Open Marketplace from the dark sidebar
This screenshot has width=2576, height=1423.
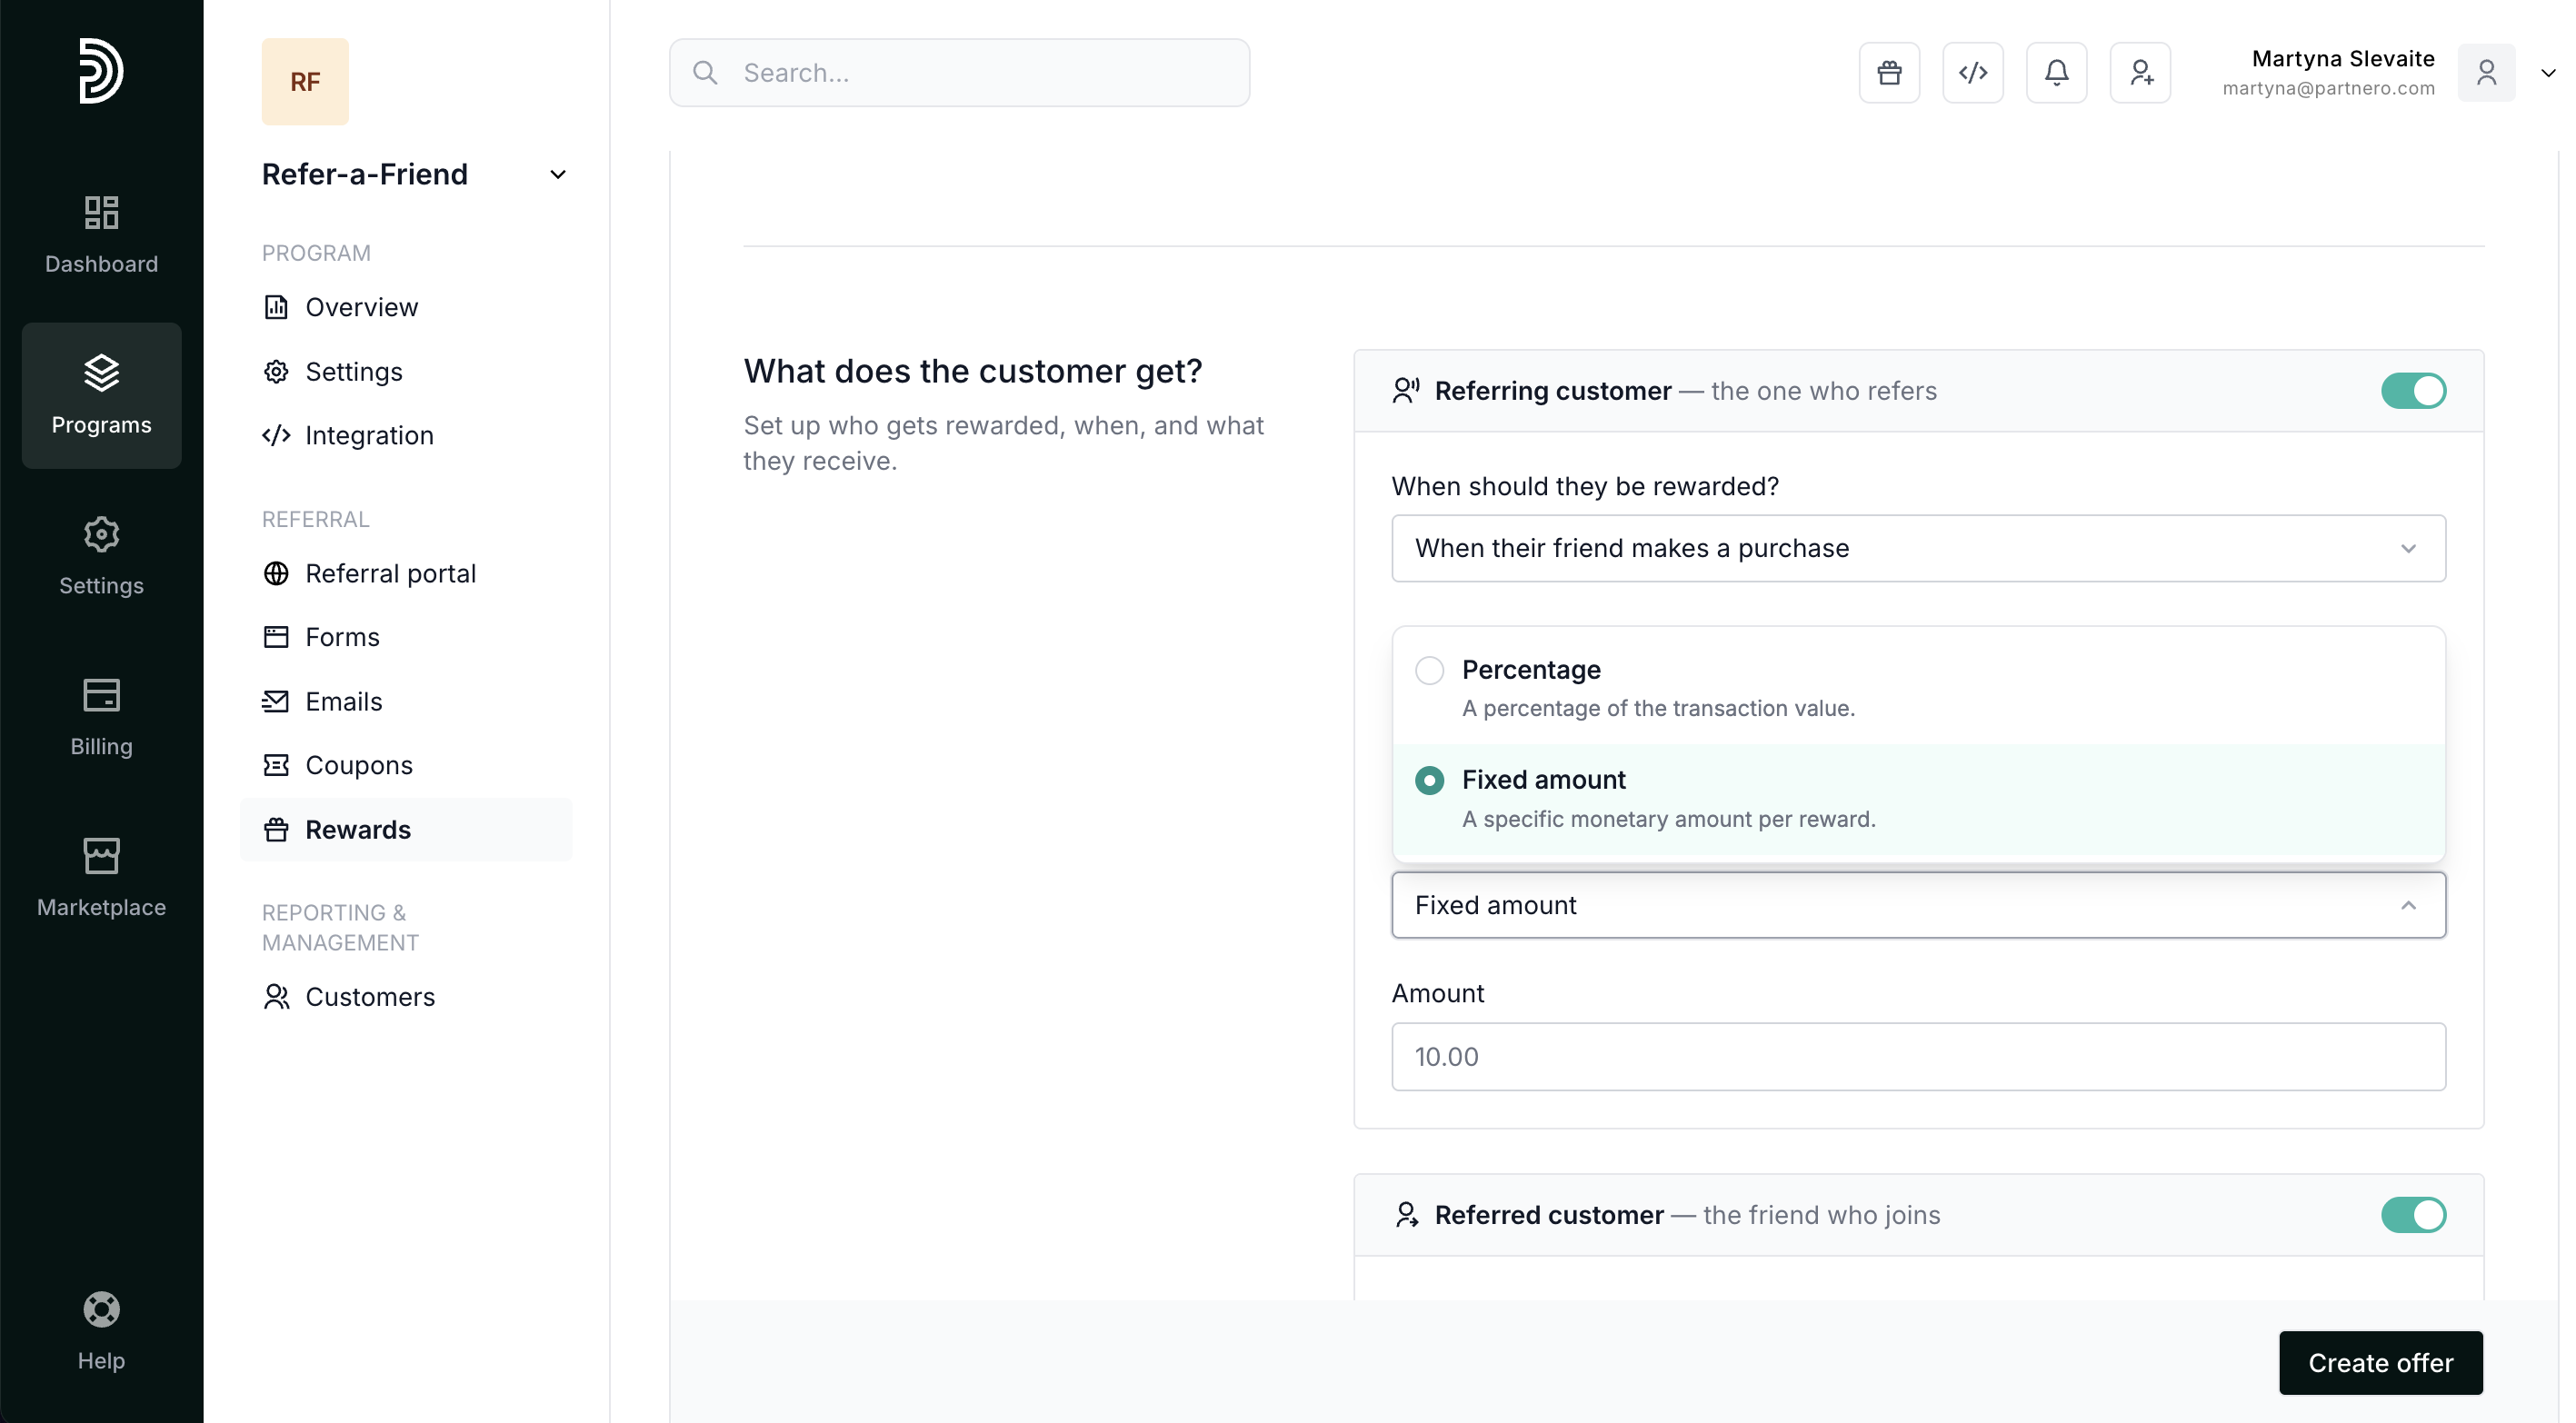(101, 877)
